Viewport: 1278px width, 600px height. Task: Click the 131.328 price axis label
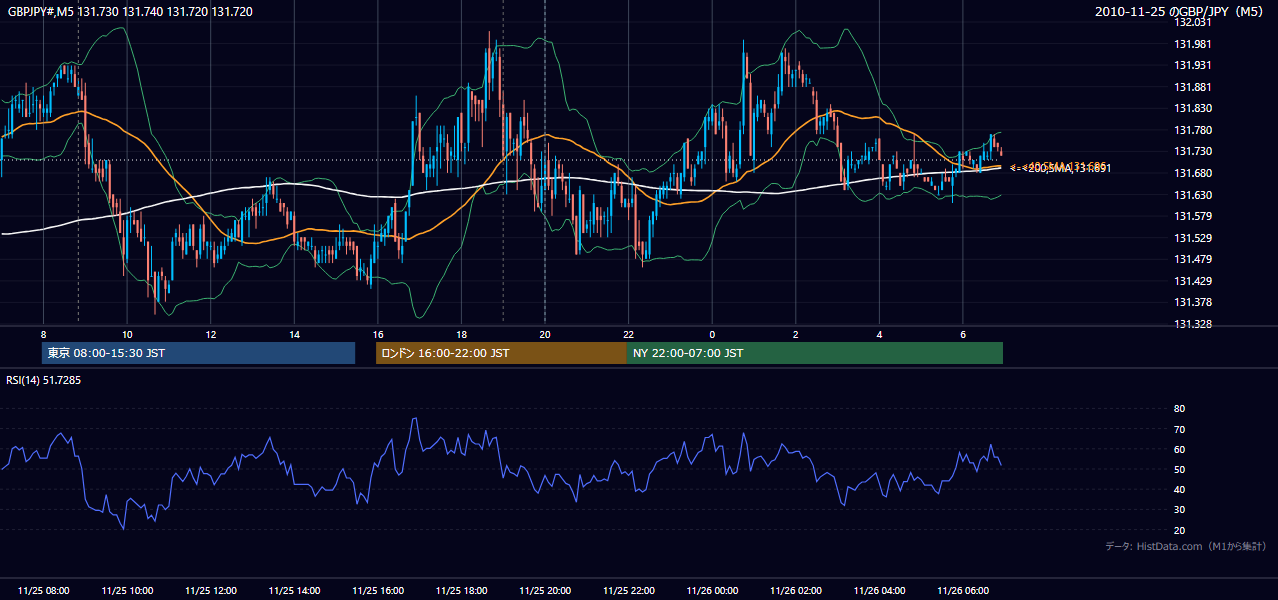pos(1193,324)
